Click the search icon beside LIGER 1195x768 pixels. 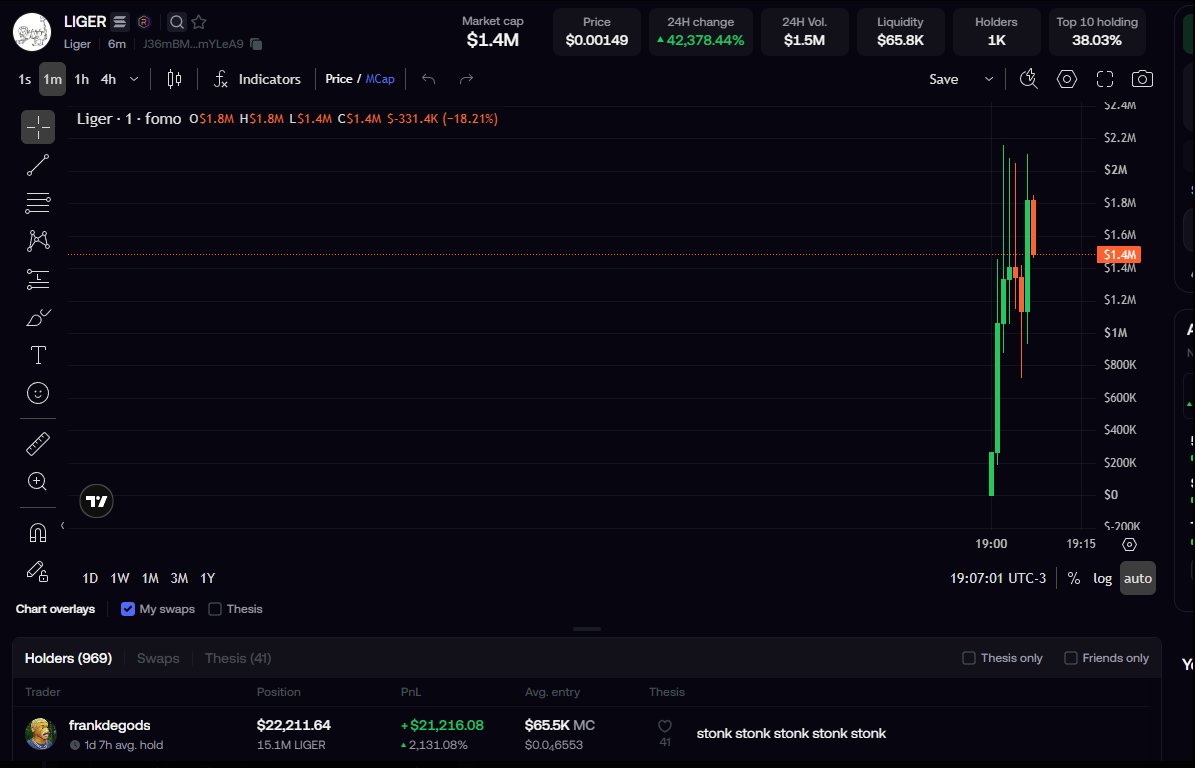click(x=176, y=22)
